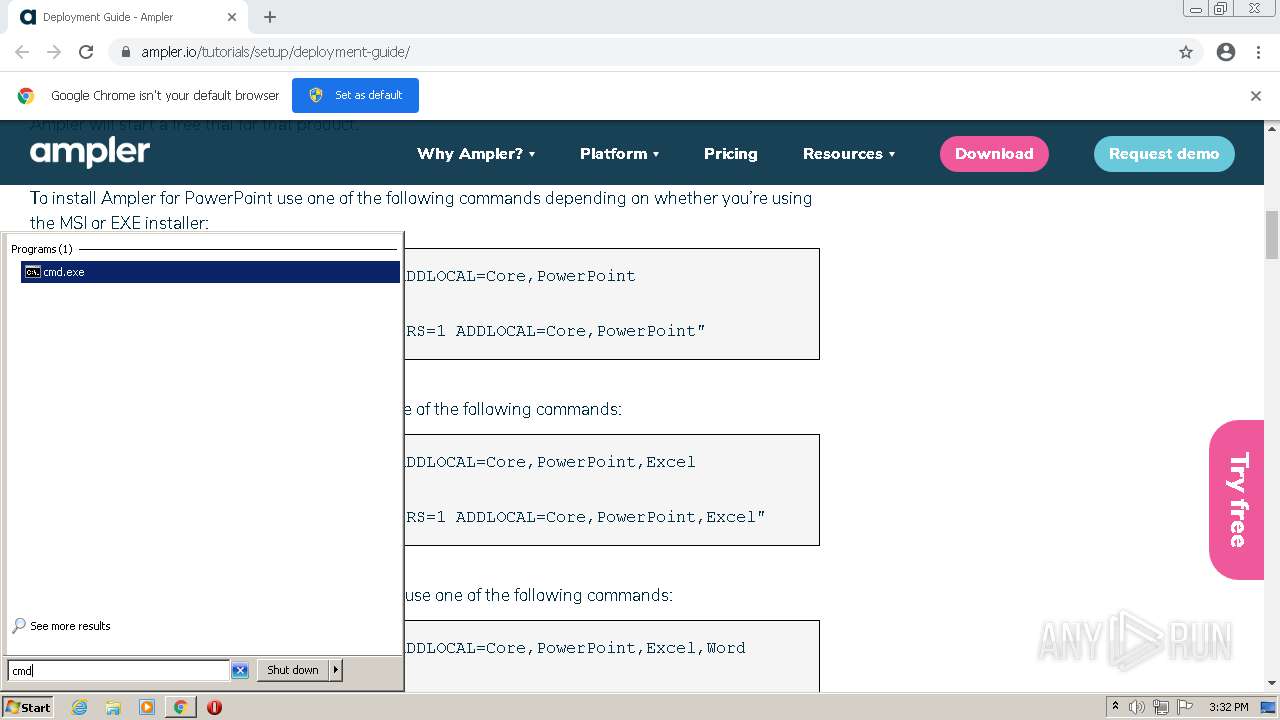
Task: Select cmd.exe in Programs results
Action: pos(210,272)
